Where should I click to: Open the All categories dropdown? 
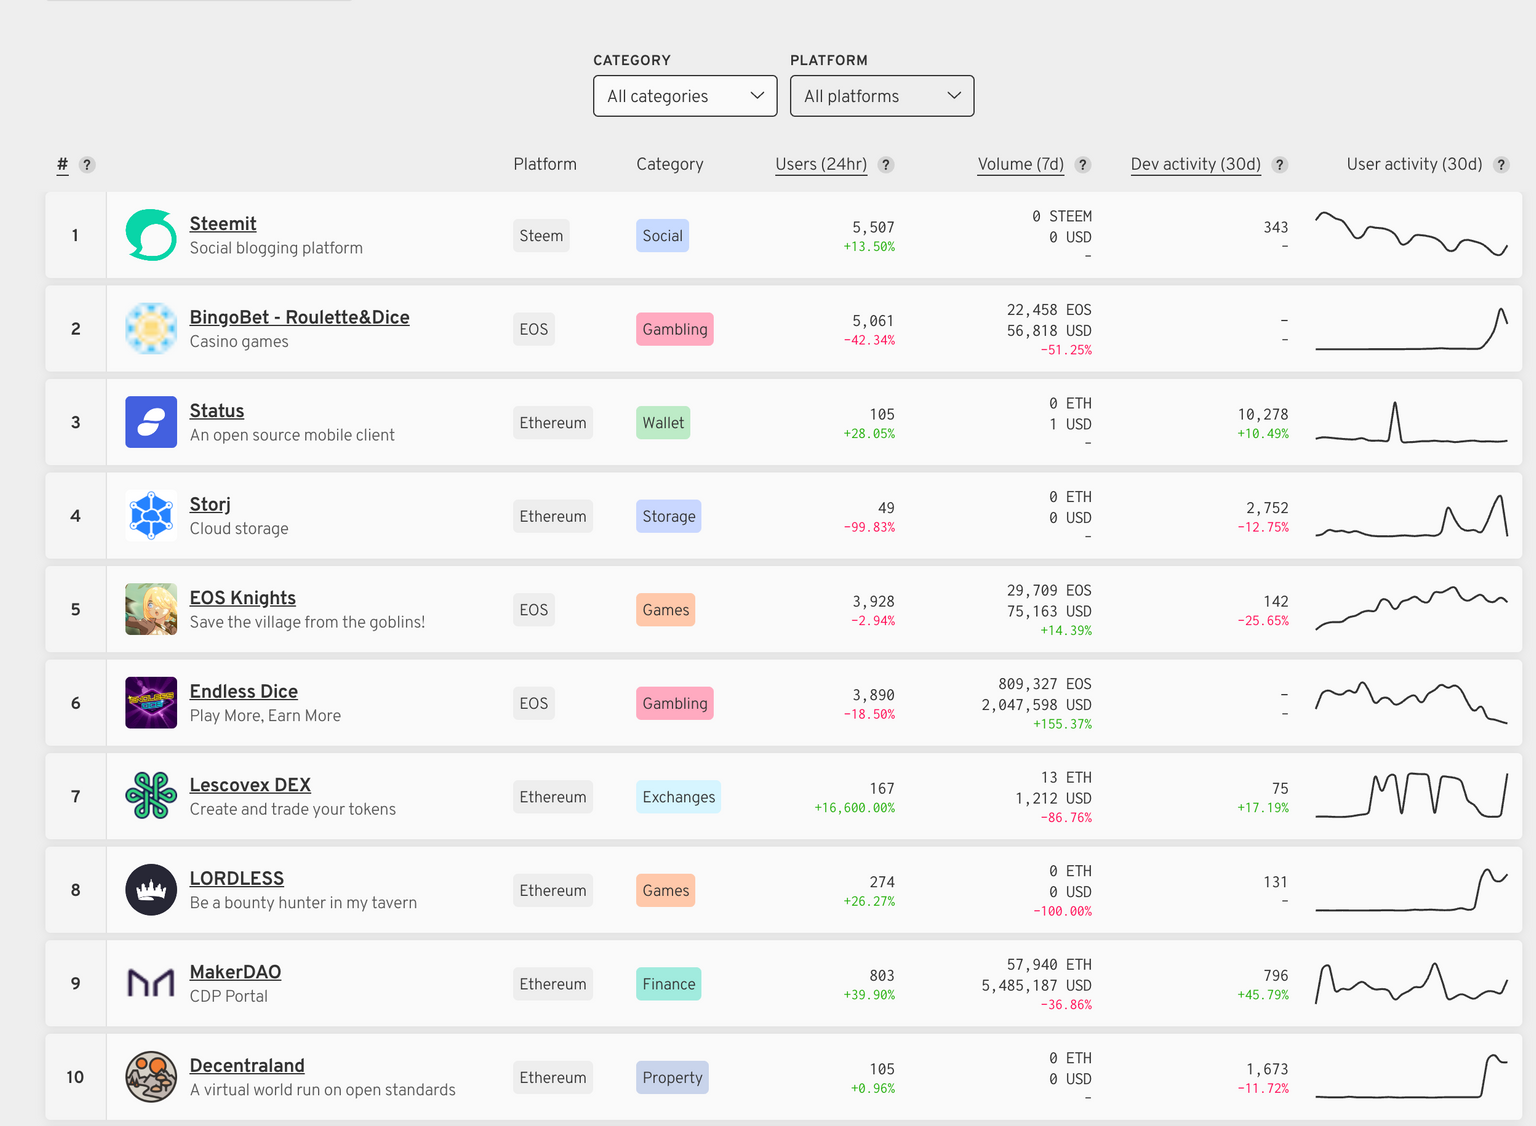(685, 96)
